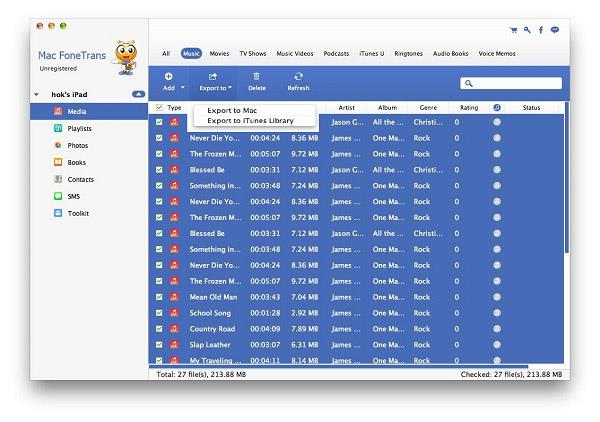
Task: Collapse the hok's iPad device tree
Action: pyautogui.click(x=36, y=95)
